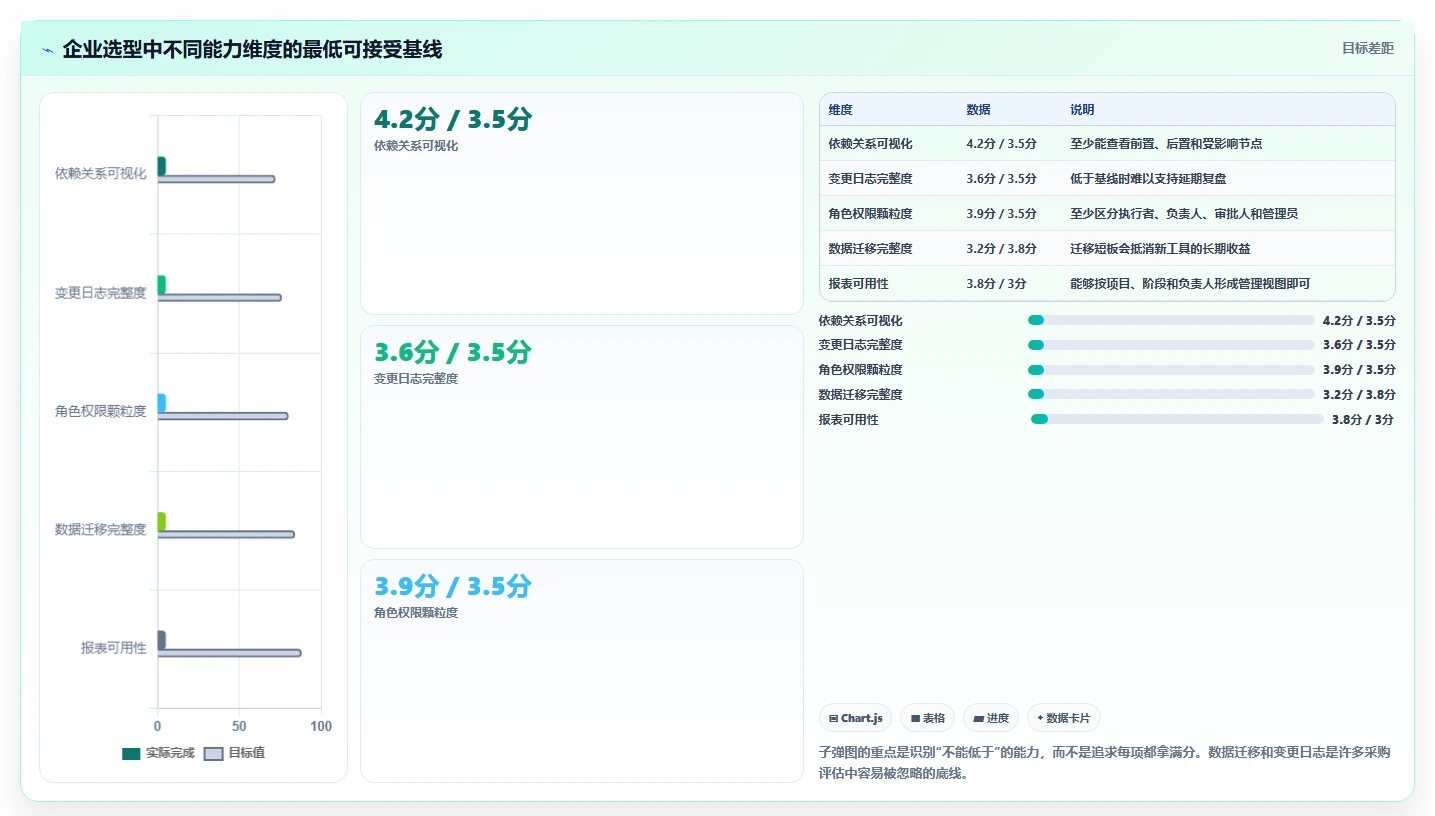Click progress value 3.9分 / 3.5分 beside the bar

click(1359, 369)
